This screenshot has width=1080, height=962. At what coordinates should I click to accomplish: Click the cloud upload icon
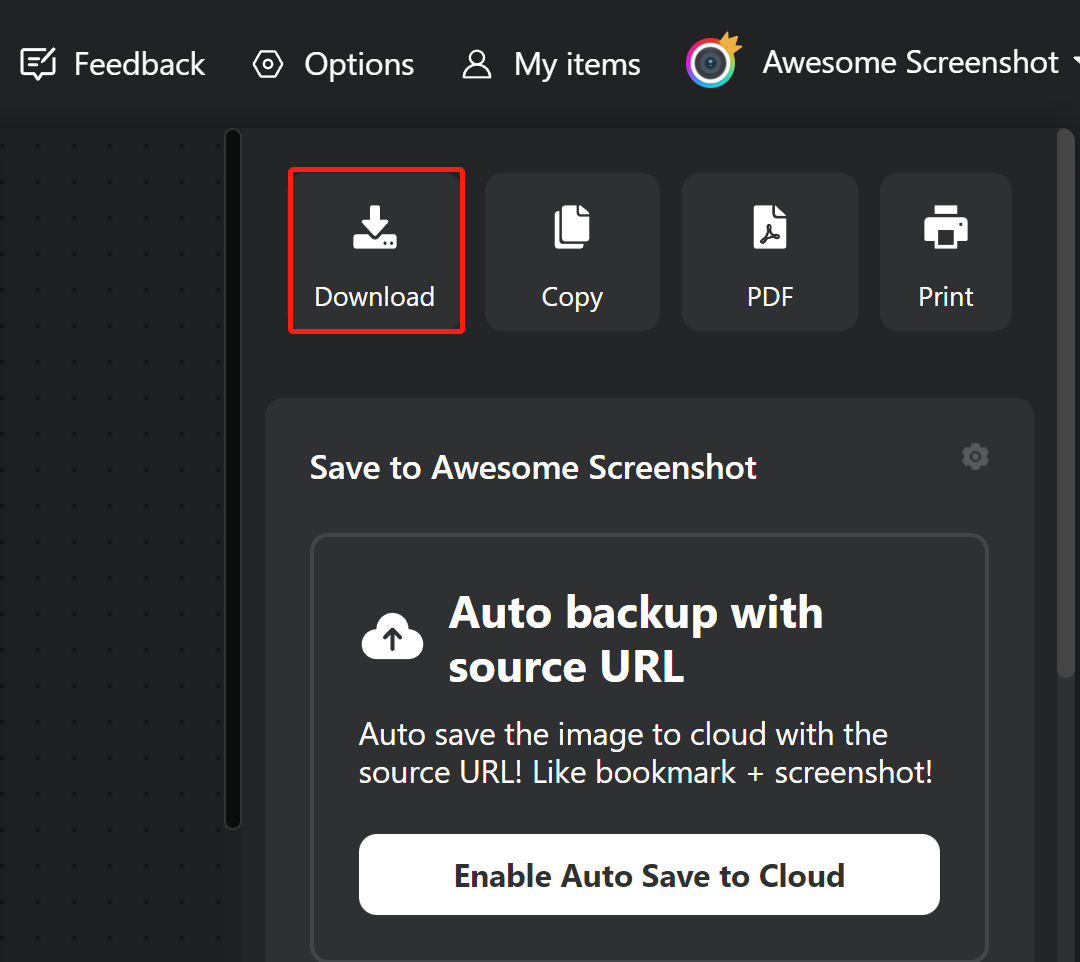[x=393, y=637]
